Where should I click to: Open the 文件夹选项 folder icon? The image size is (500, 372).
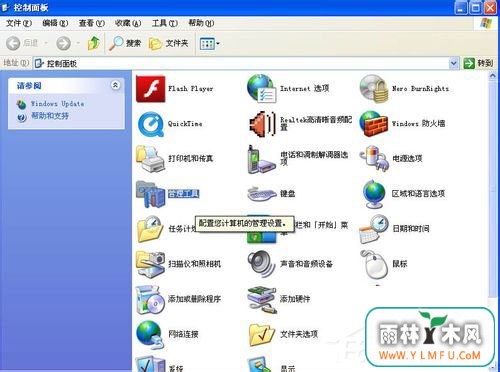tap(262, 334)
